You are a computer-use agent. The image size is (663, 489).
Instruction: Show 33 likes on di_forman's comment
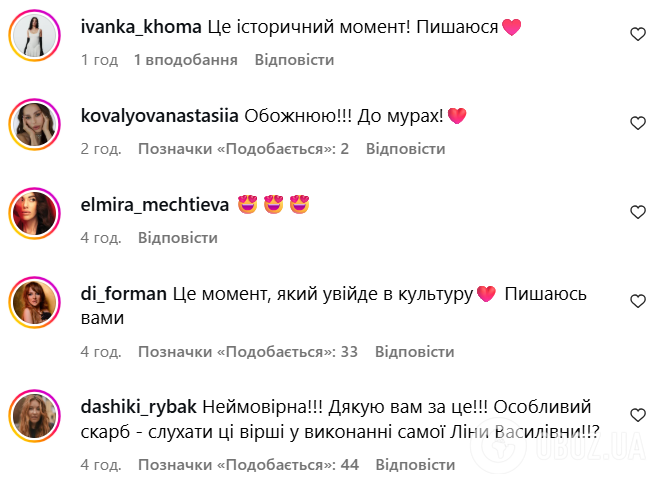tap(247, 352)
